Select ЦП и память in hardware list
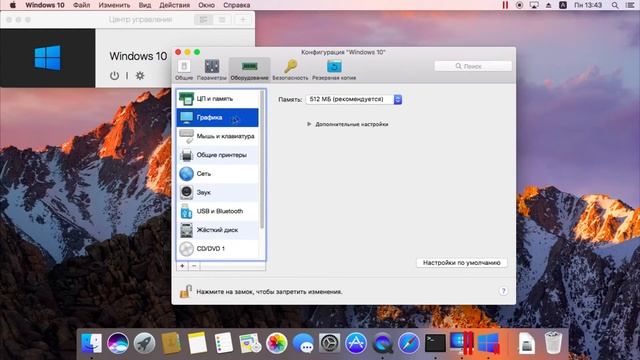Viewport: 640px width, 360px height. 218,99
